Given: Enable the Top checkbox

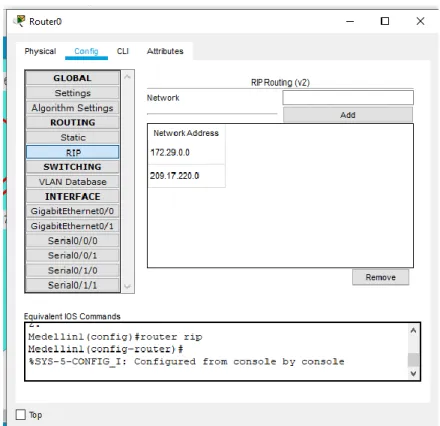Looking at the screenshot, I should [x=21, y=415].
